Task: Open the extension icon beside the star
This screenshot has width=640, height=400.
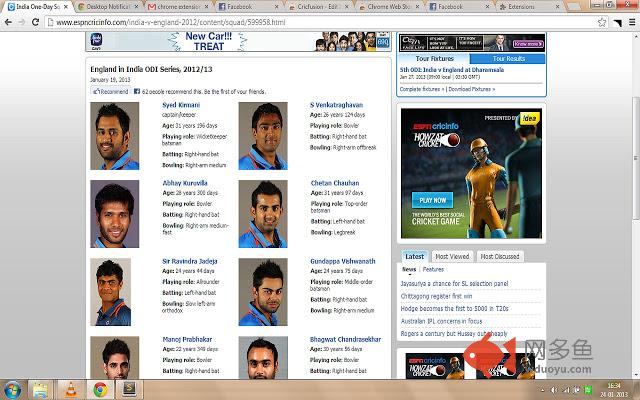Action: 617,23
